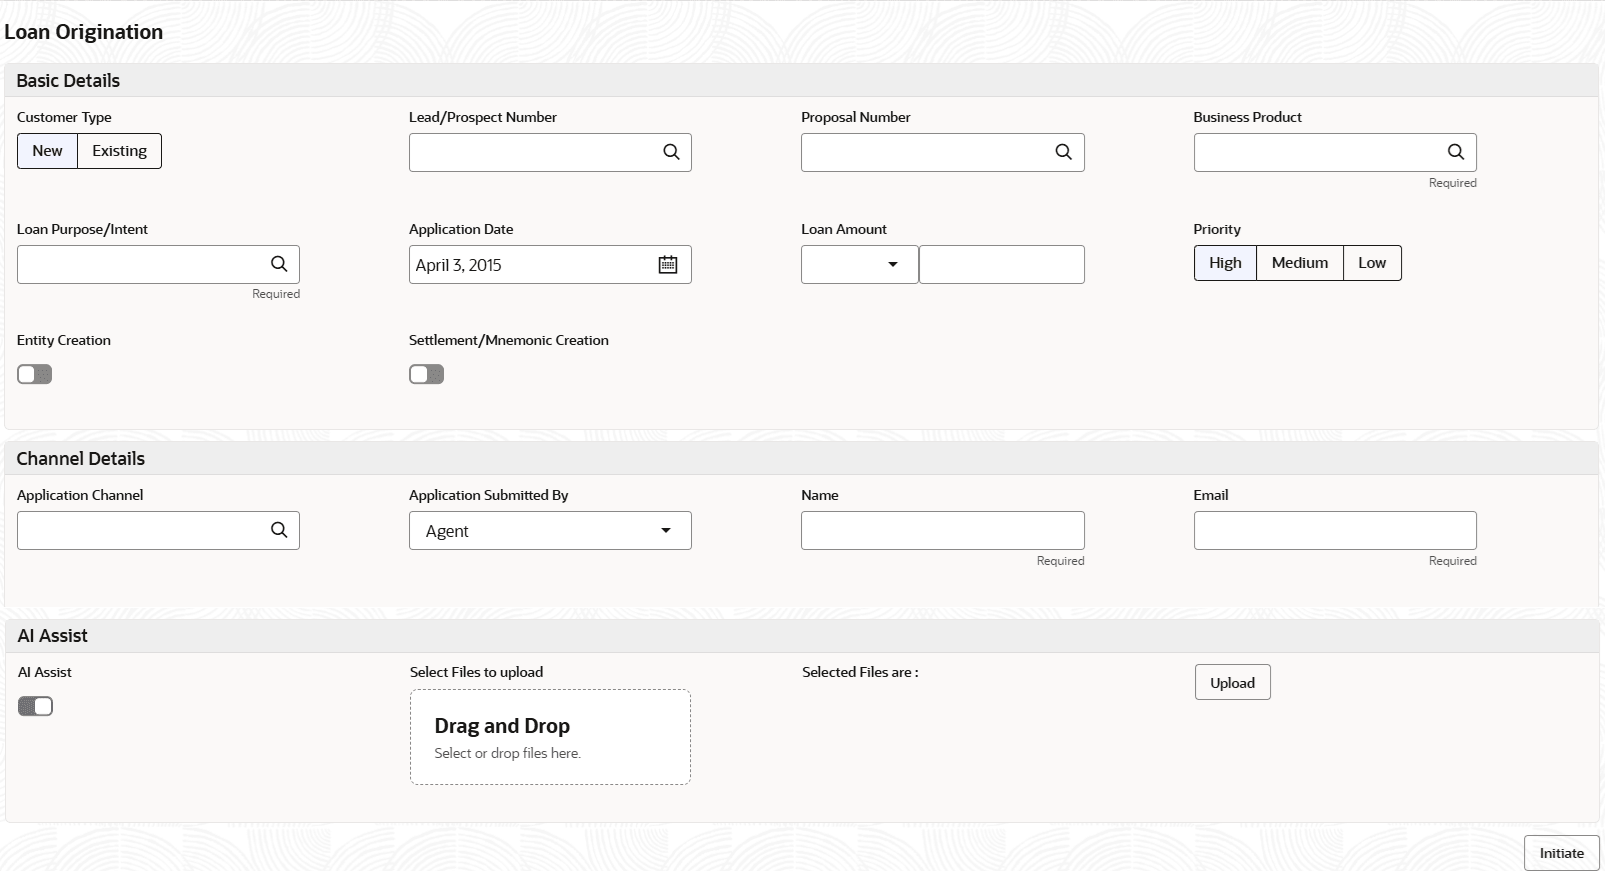1605x871 pixels.
Task: Click the Application Channel search icon
Action: [279, 530]
